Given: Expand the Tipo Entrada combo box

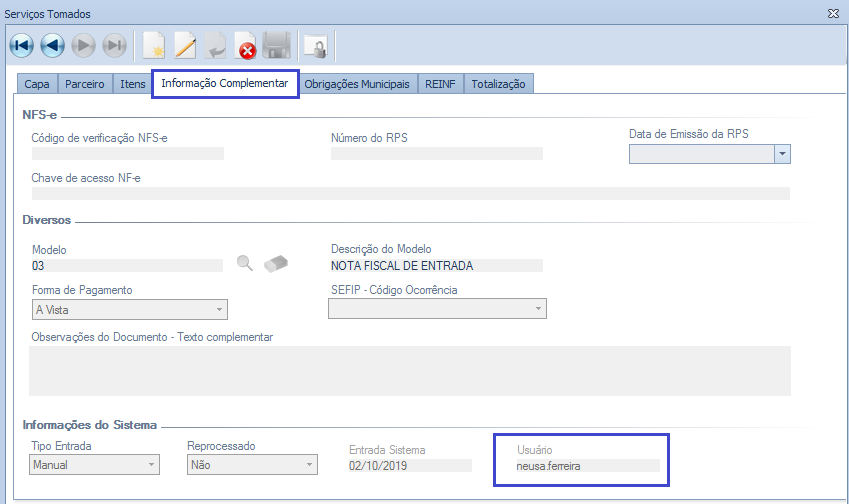Looking at the screenshot, I should (x=152, y=465).
